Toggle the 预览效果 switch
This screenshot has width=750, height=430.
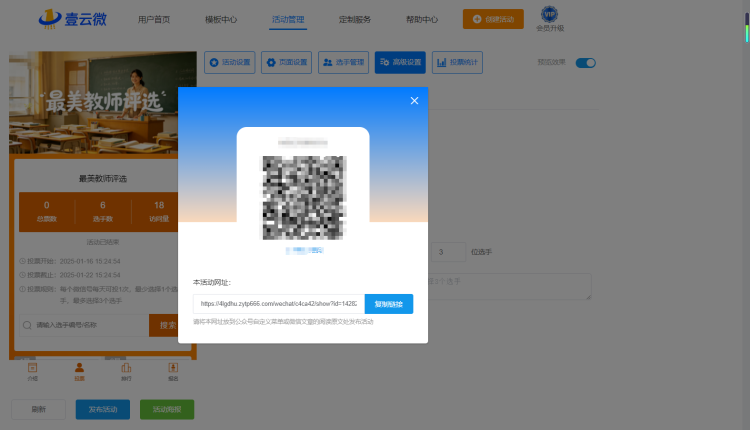point(585,63)
